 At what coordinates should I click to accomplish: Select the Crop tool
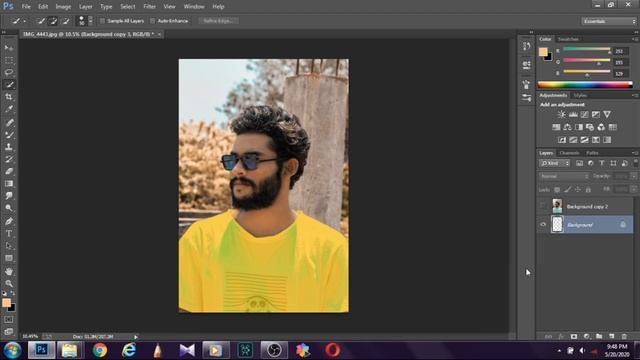click(9, 97)
